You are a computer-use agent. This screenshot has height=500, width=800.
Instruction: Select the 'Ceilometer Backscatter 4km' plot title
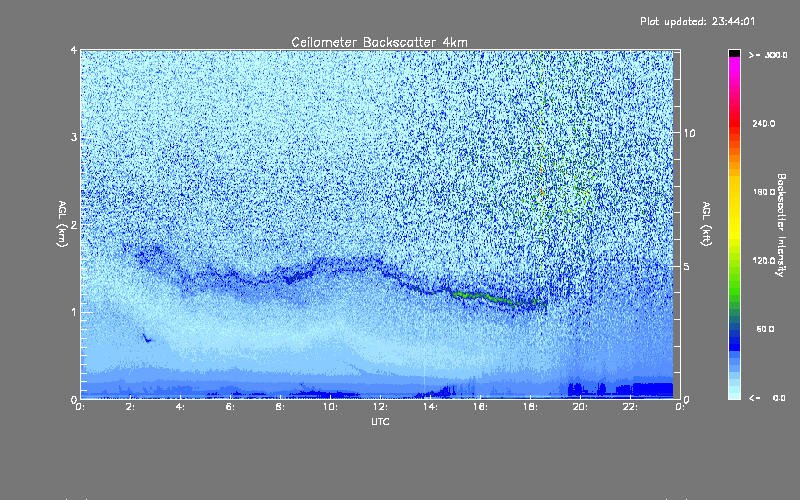[379, 42]
